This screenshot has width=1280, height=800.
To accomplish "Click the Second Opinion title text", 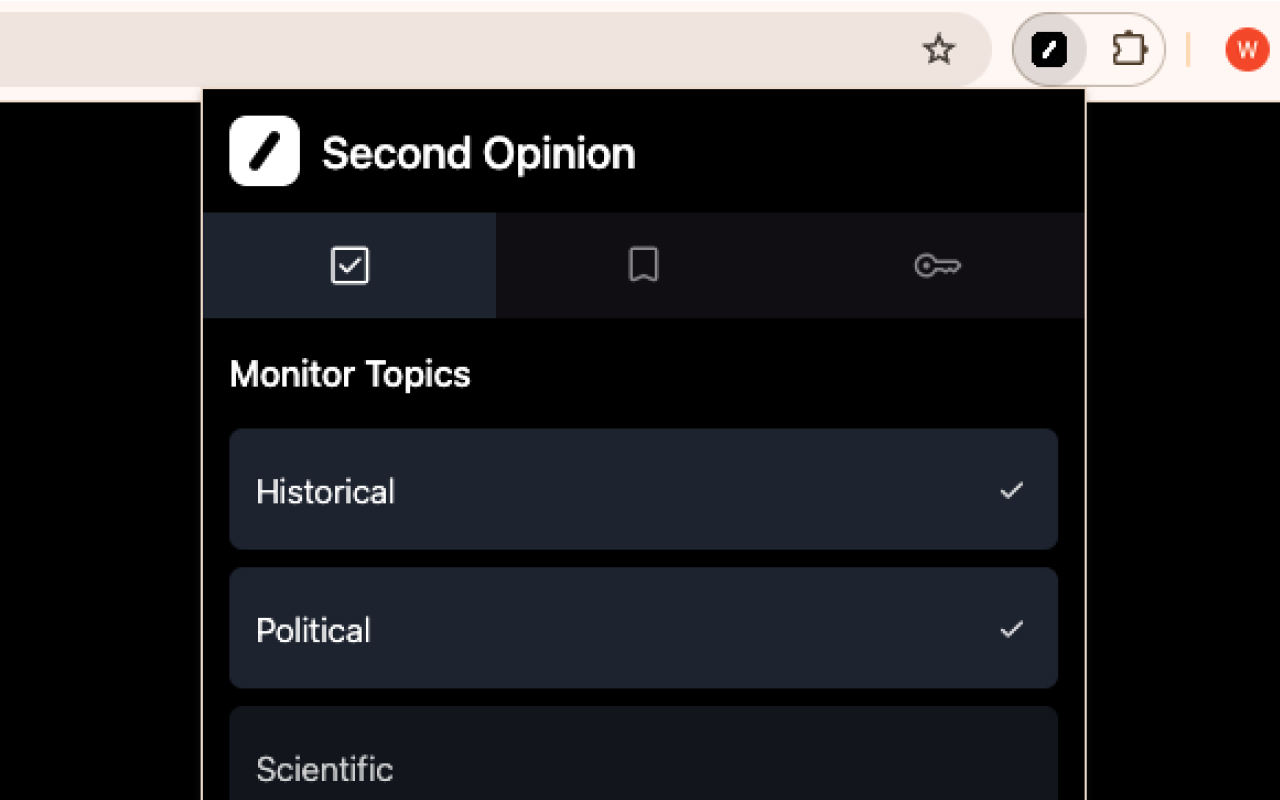I will point(478,153).
